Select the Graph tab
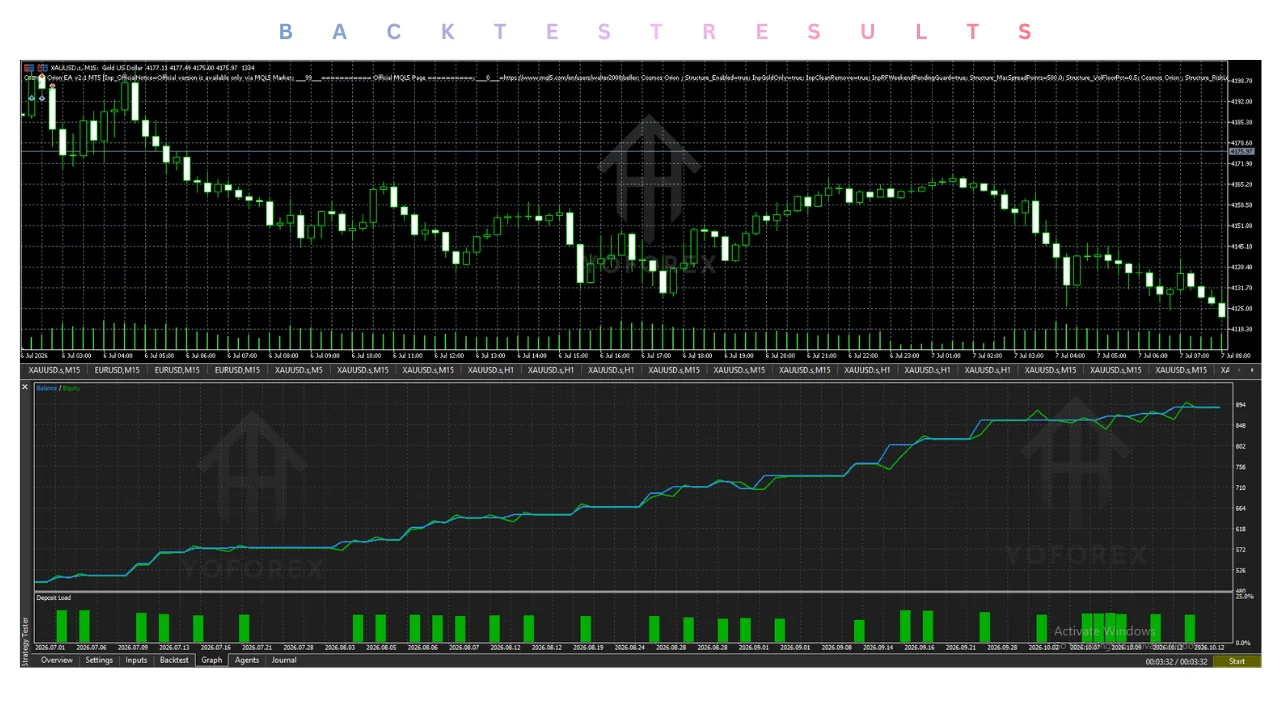 pyautogui.click(x=212, y=660)
